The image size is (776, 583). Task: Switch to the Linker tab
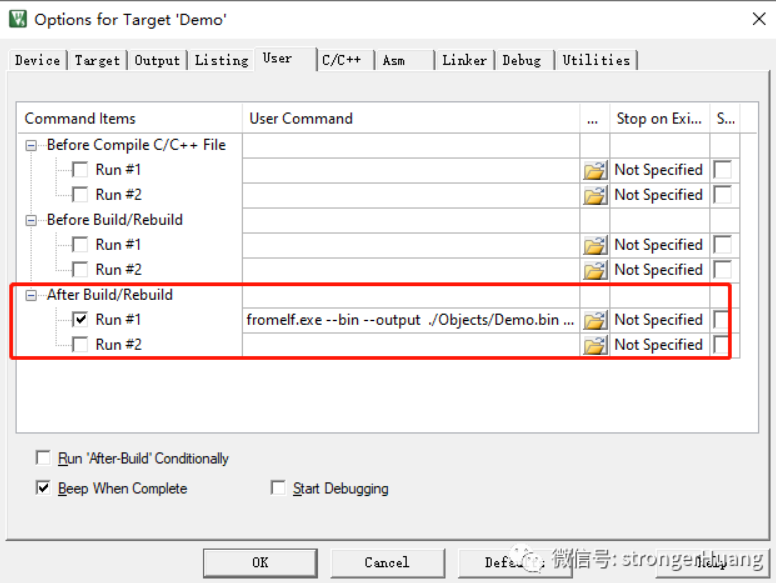tap(464, 60)
